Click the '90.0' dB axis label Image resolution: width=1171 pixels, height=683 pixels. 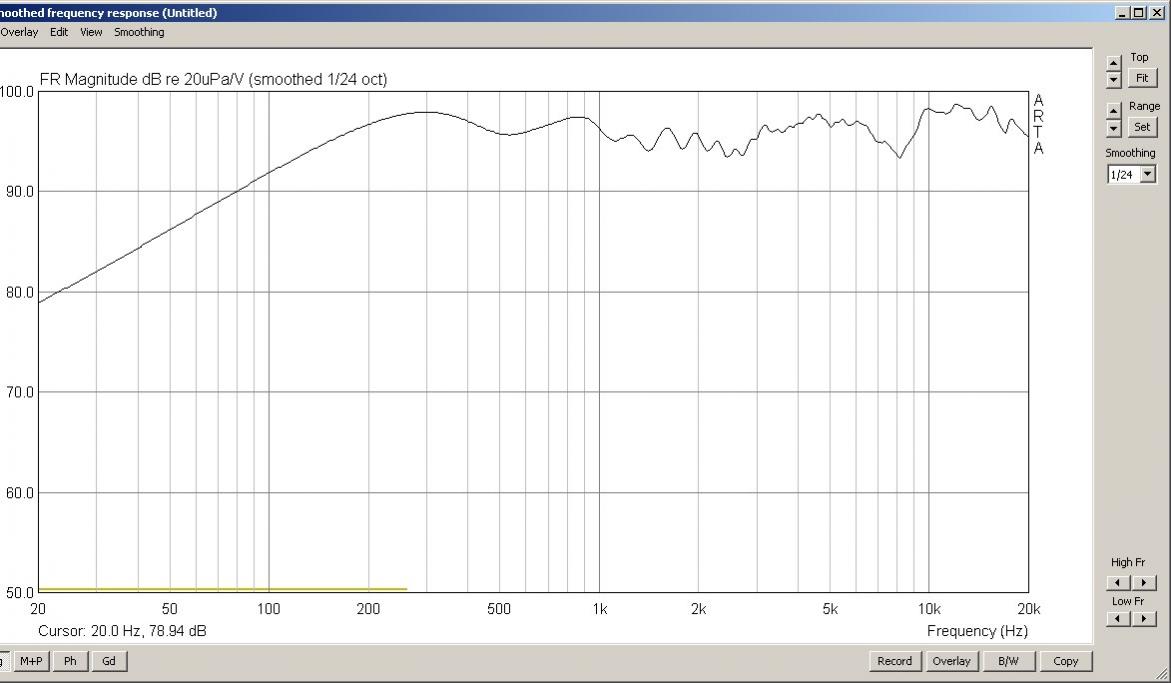[19, 191]
